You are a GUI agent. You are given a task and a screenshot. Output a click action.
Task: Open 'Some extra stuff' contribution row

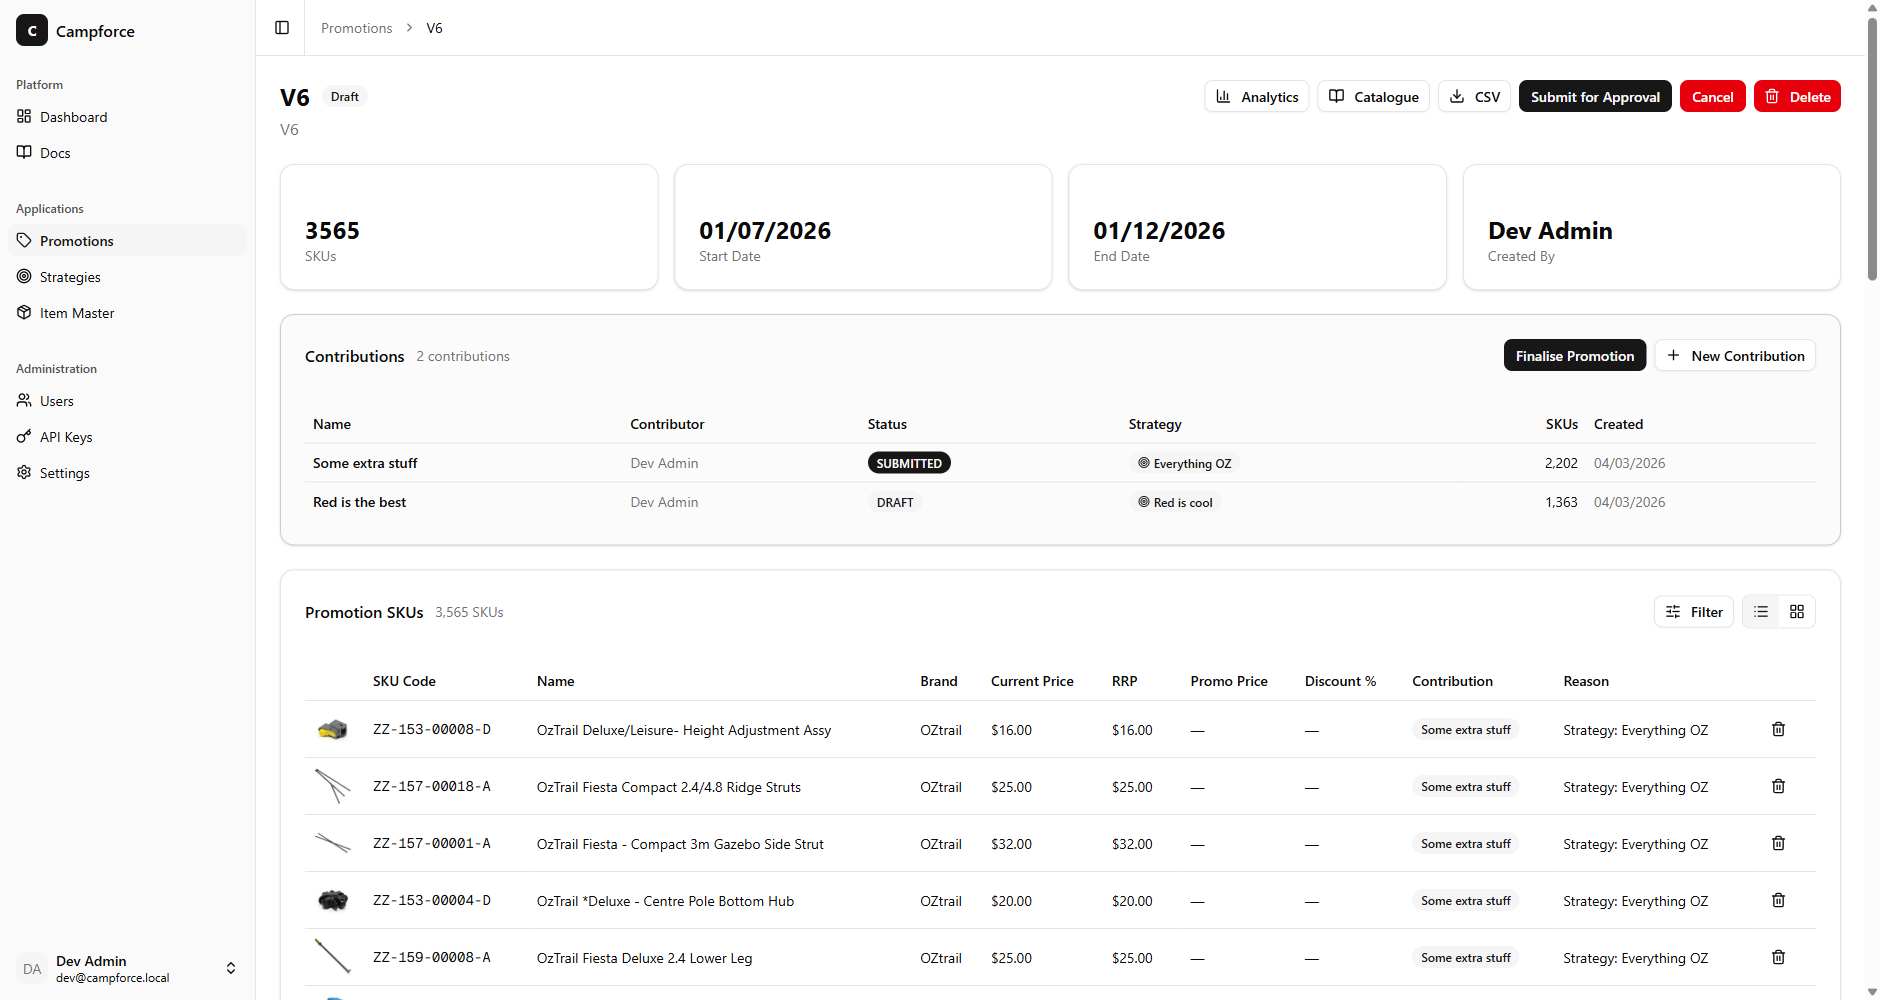click(1060, 463)
